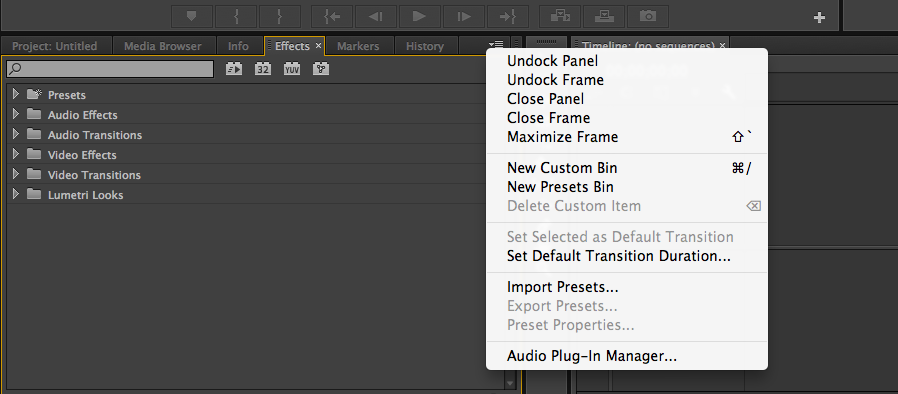Screen dimensions: 898x394
Task: Toggle the YUV effects filter
Action: click(292, 69)
